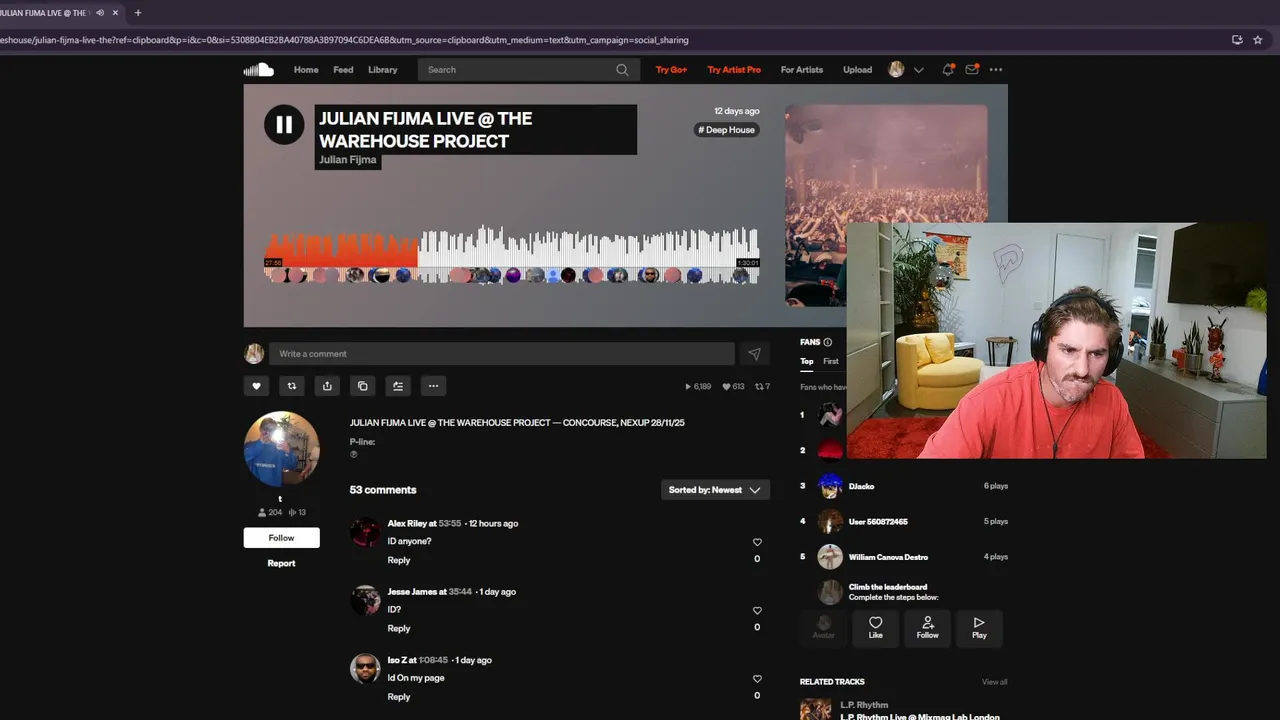This screenshot has height=720, width=1280.
Task: Like Iso Z's comment
Action: [x=757, y=678]
